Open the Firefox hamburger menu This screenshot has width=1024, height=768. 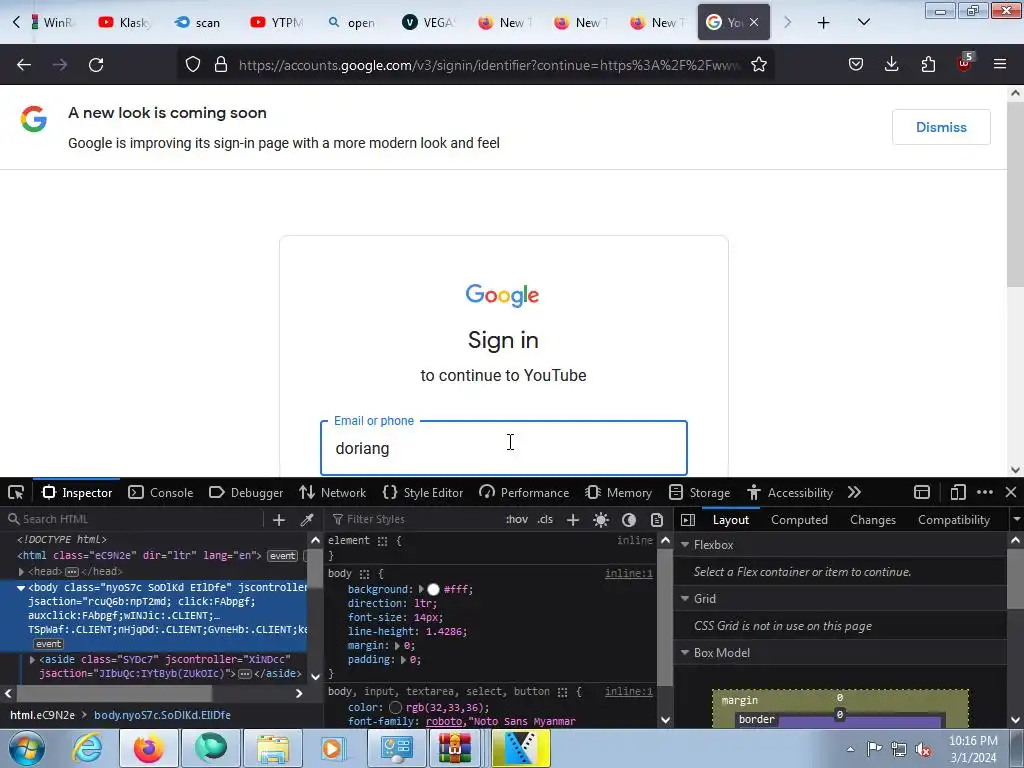[1000, 65]
